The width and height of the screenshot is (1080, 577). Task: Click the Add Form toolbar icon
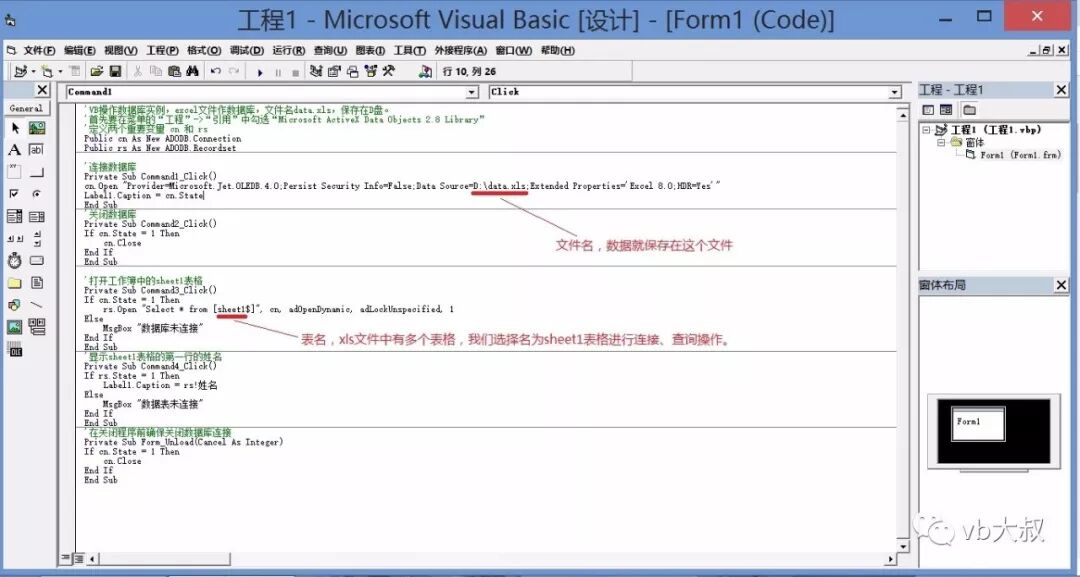click(46, 71)
